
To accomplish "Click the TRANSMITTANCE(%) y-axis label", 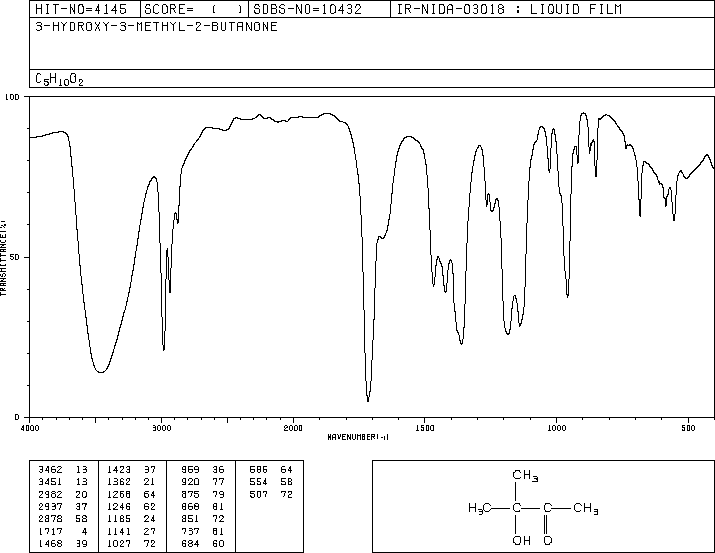I will (5, 257).
